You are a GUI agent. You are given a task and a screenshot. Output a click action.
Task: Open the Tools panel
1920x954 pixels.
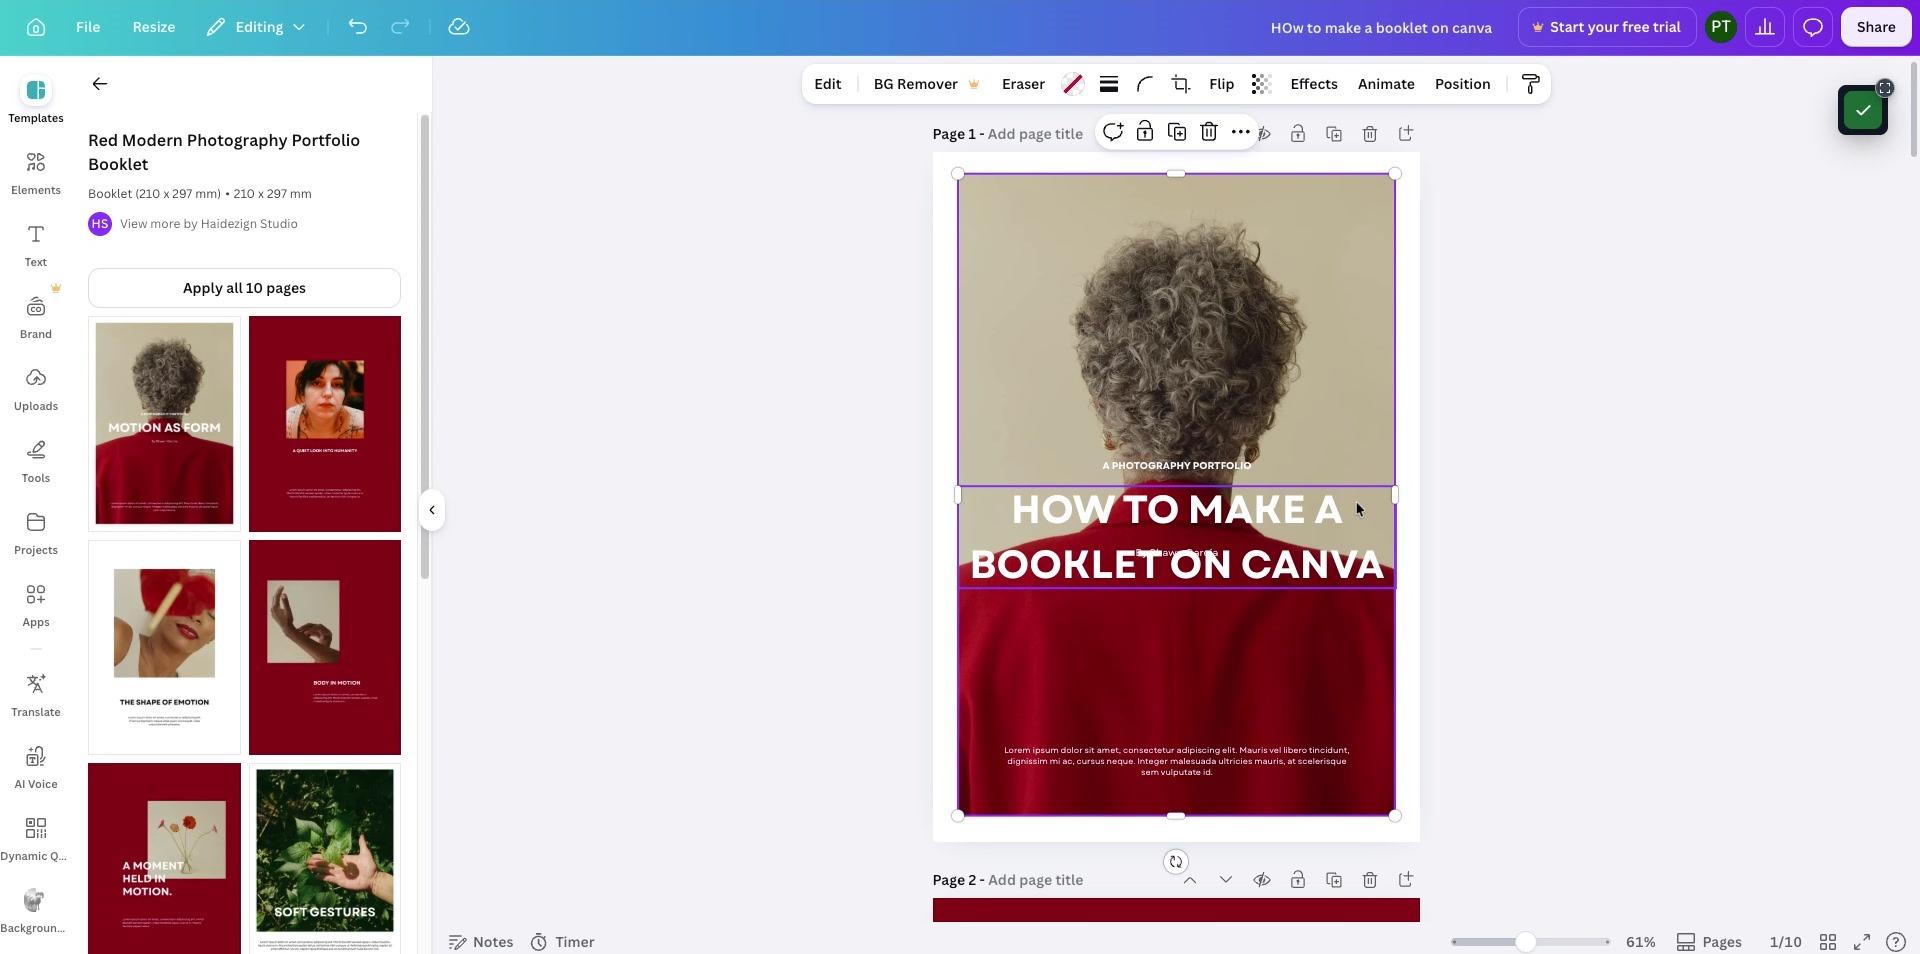[x=36, y=461]
